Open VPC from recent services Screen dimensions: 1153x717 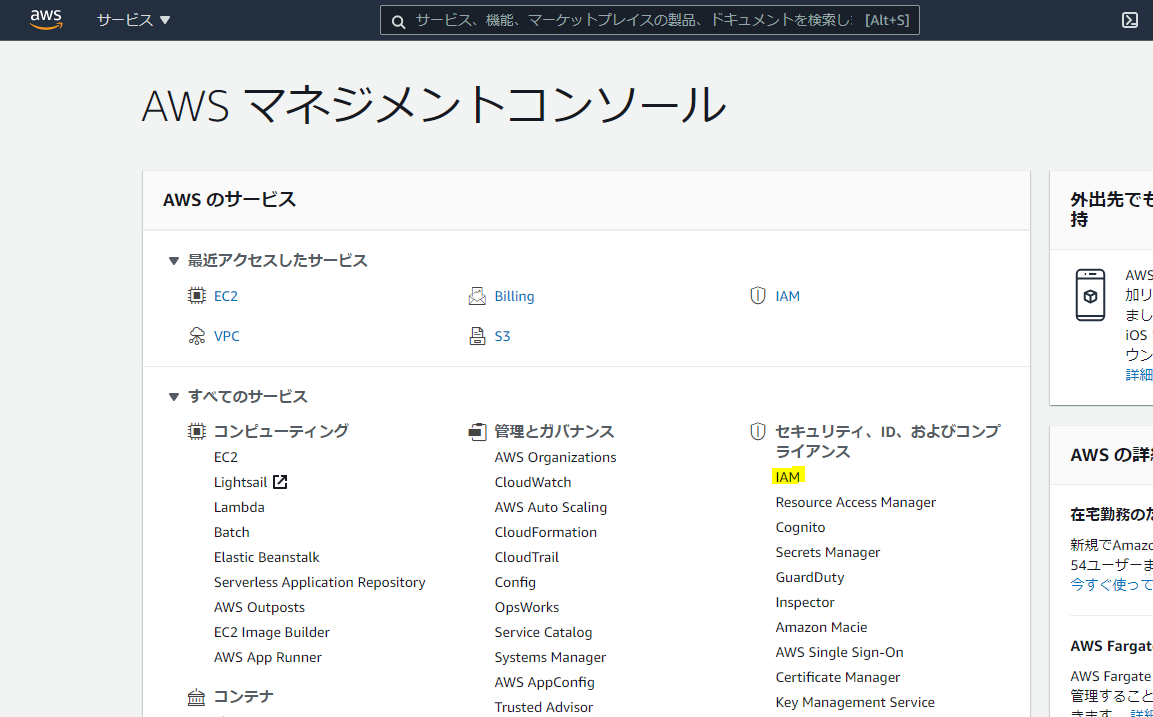(x=226, y=336)
